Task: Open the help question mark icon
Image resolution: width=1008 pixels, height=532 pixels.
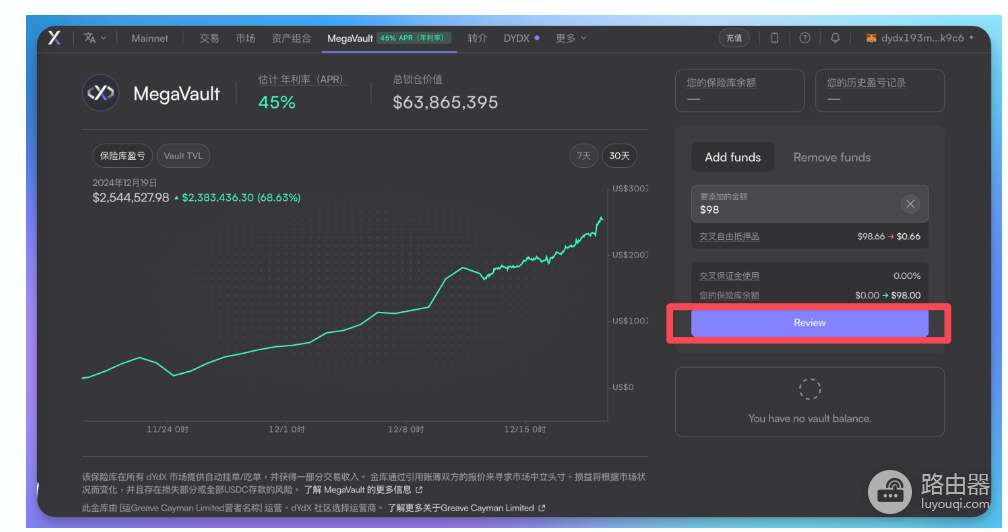Action: click(x=804, y=38)
